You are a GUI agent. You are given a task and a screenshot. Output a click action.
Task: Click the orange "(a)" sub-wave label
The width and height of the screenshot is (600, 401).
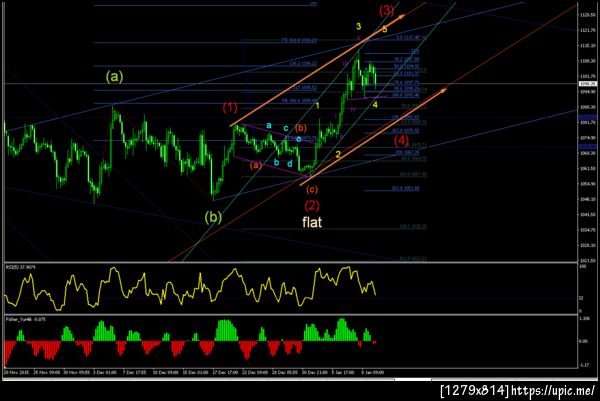coord(256,165)
